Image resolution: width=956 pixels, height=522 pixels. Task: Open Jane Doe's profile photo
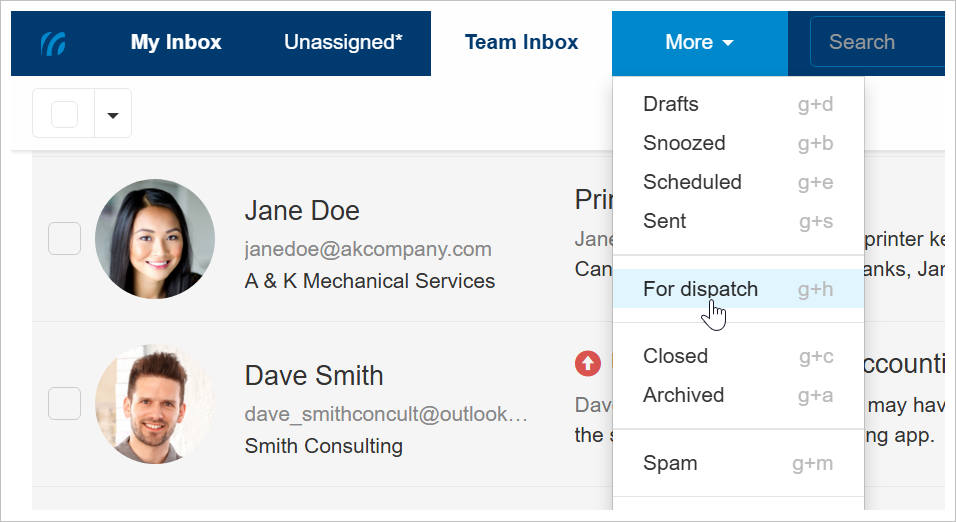155,239
